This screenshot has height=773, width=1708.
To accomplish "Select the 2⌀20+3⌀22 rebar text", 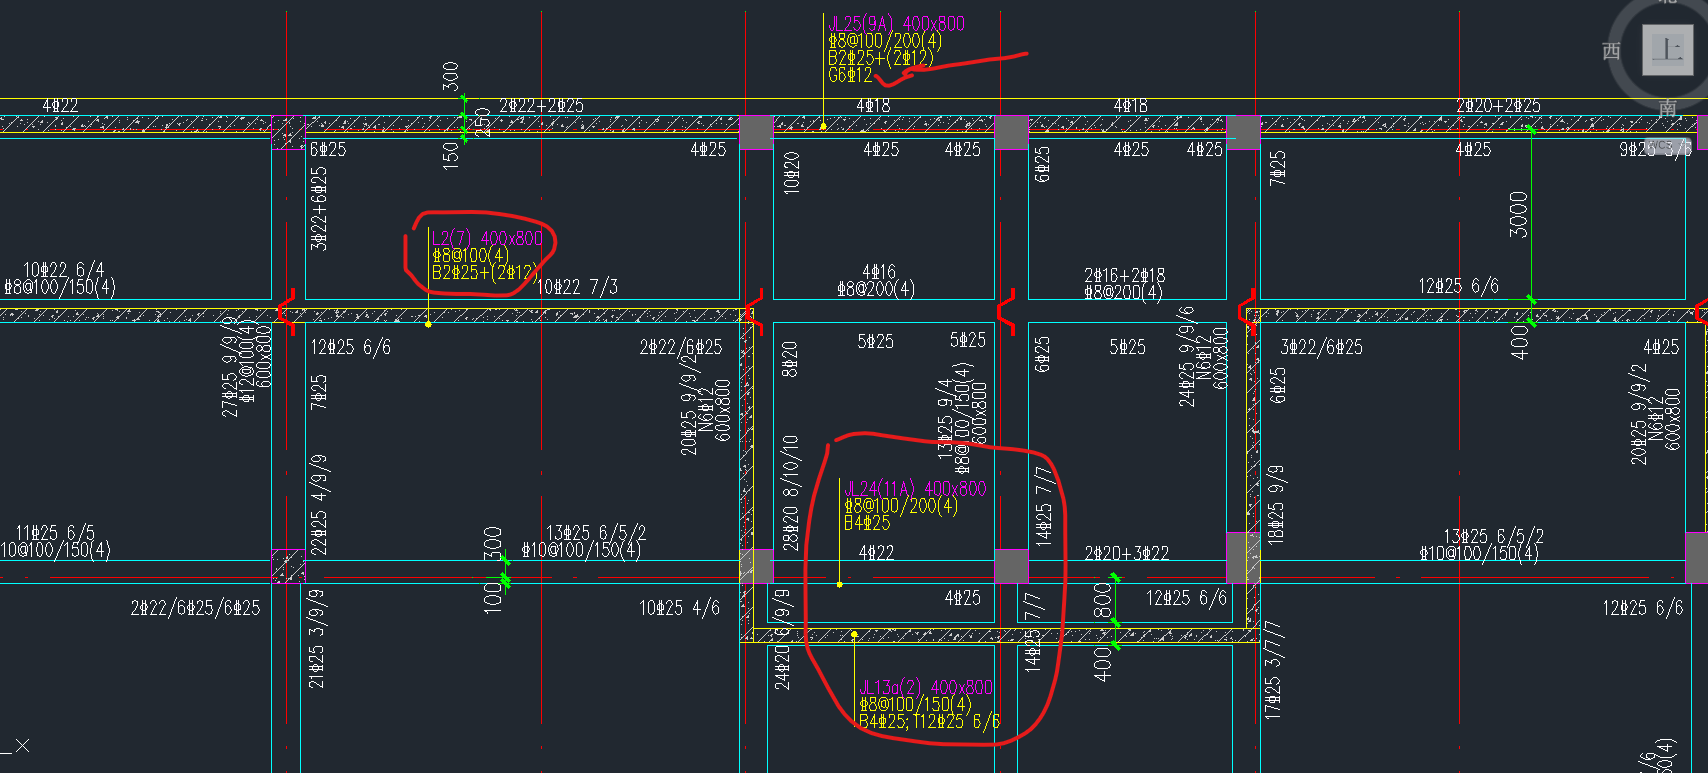I will click(x=1126, y=553).
